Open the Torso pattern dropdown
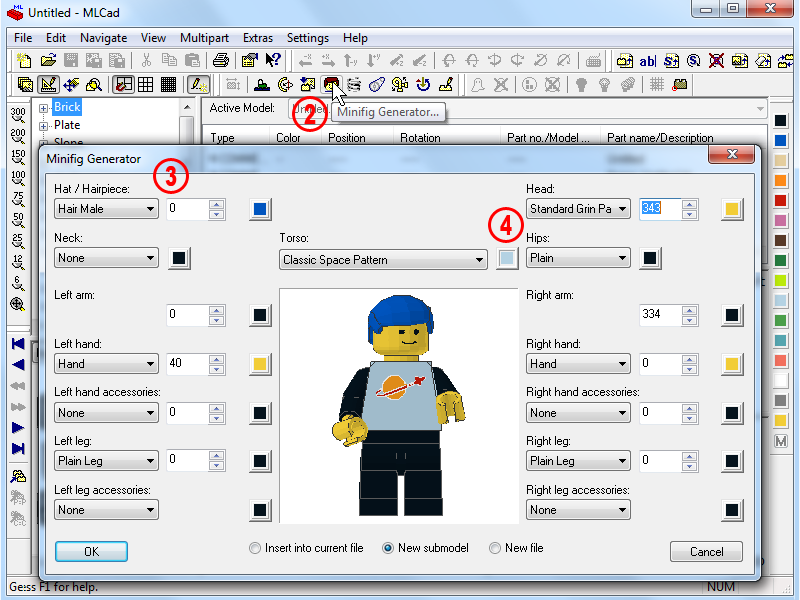 (x=383, y=260)
